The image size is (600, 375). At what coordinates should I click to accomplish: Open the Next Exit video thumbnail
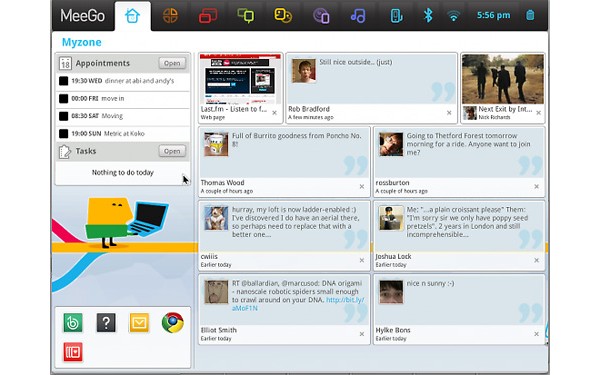tap(503, 79)
